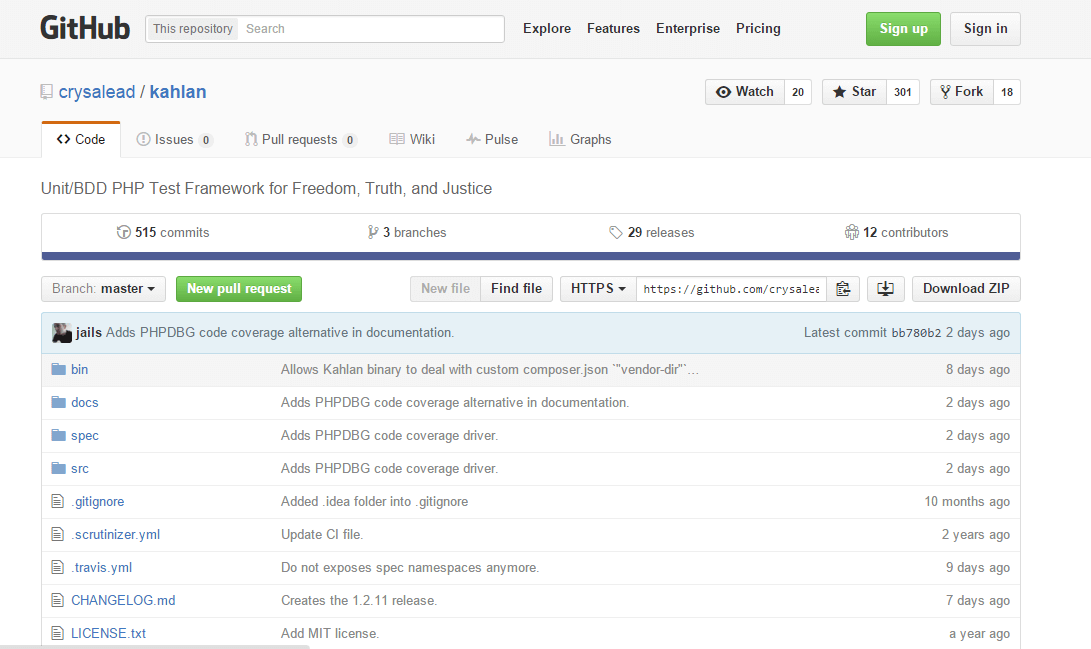Open watchers count 20
Viewport: 1091px width, 649px height.
pyautogui.click(x=798, y=92)
